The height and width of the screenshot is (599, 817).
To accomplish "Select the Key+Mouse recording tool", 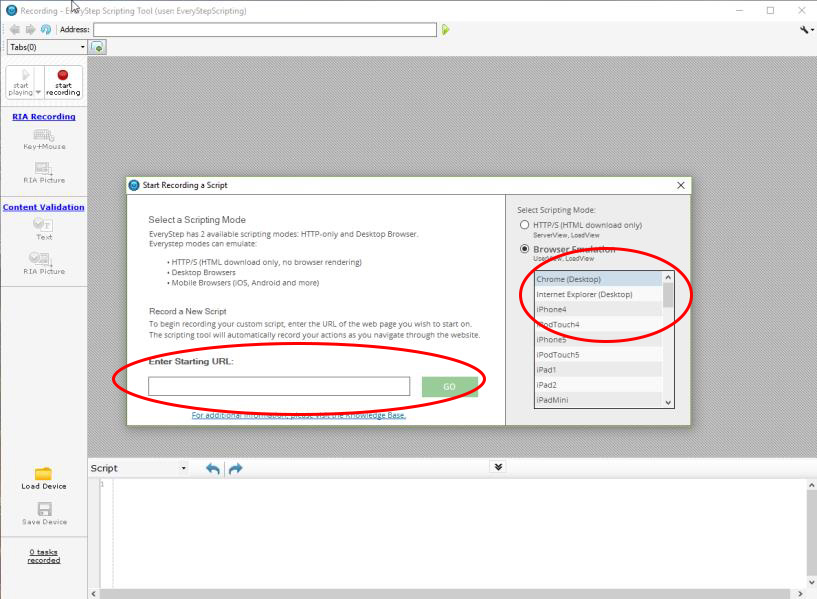I will pyautogui.click(x=44, y=140).
